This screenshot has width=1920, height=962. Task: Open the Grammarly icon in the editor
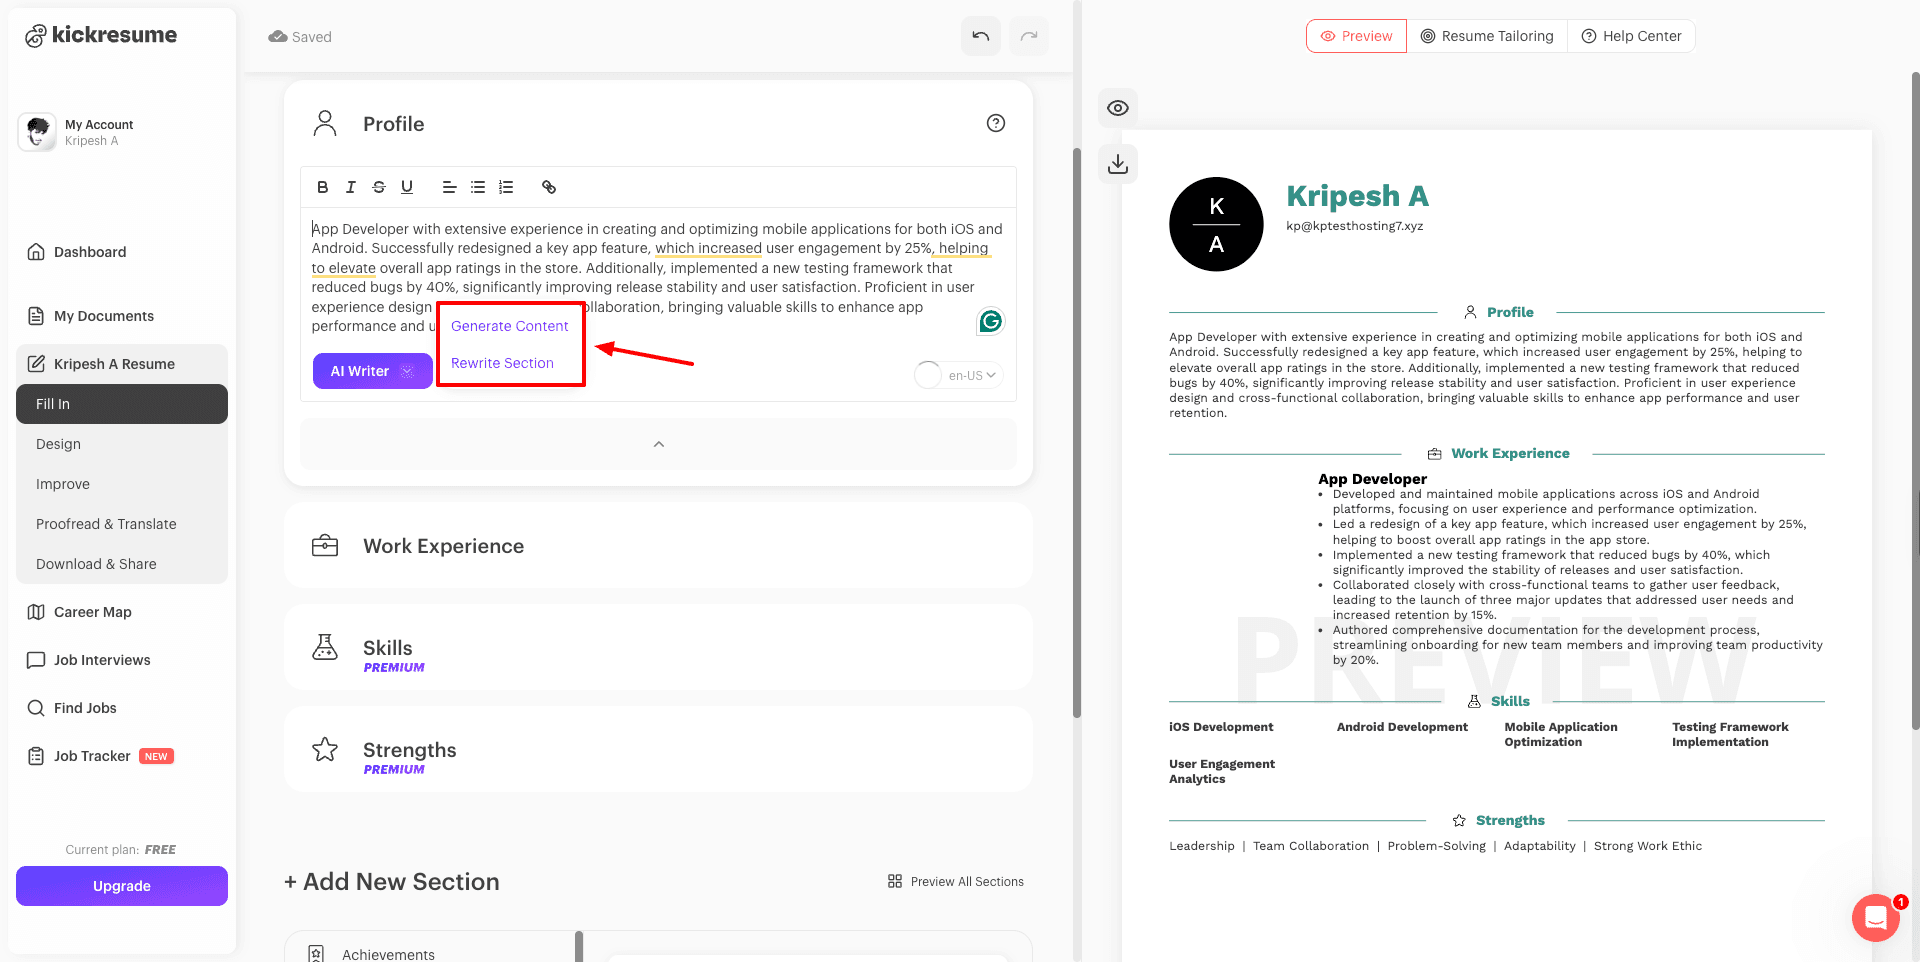coord(990,321)
